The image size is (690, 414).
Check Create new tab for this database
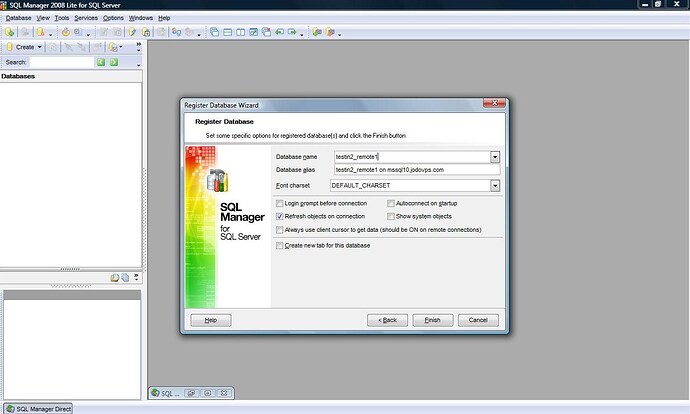point(279,245)
